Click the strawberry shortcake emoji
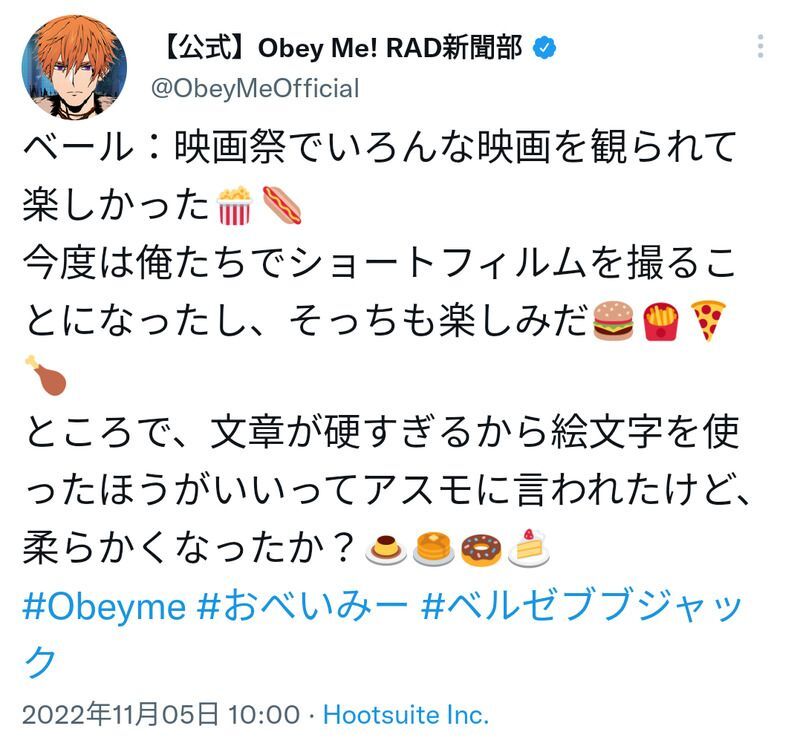The width and height of the screenshot is (800, 749). coord(529,547)
